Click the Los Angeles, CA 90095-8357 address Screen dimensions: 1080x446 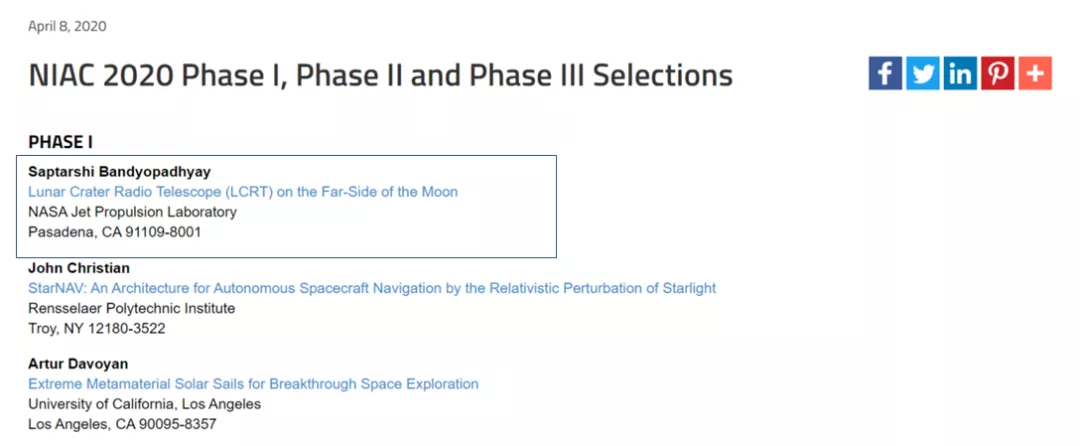click(x=122, y=425)
